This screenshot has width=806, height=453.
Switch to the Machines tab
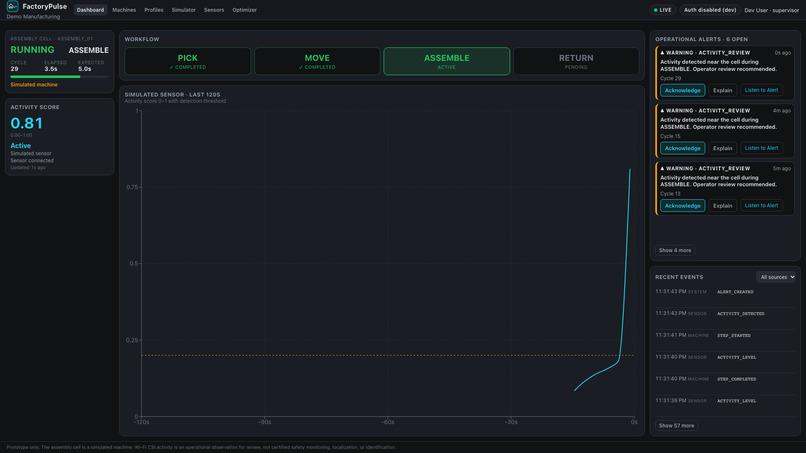(x=124, y=10)
